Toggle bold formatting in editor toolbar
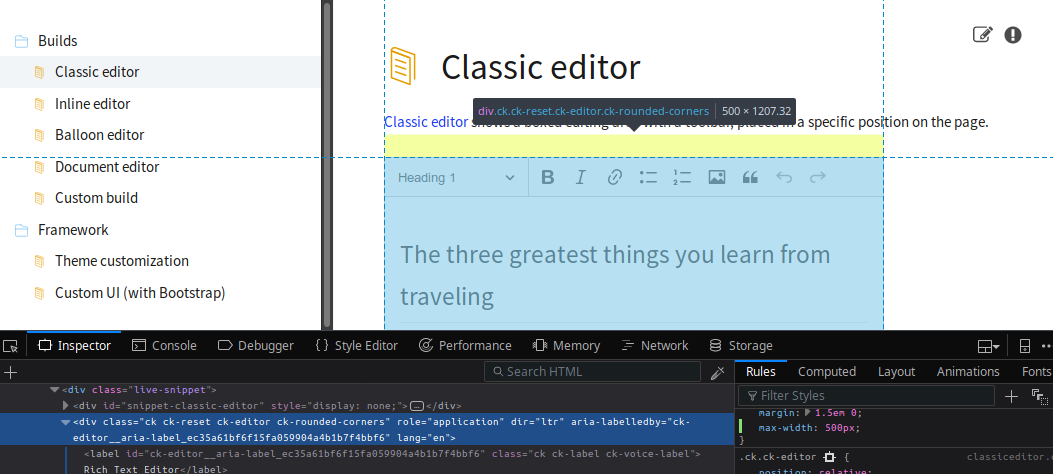The image size is (1053, 474). click(x=548, y=177)
